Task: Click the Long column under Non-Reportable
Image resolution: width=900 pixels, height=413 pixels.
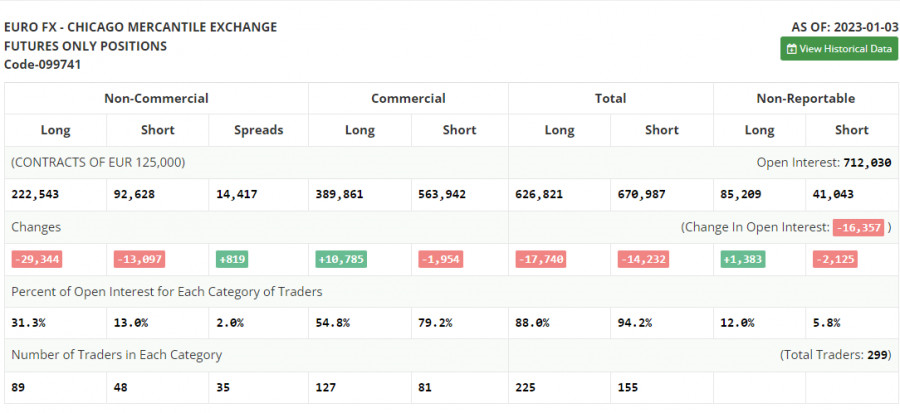Action: coord(759,130)
